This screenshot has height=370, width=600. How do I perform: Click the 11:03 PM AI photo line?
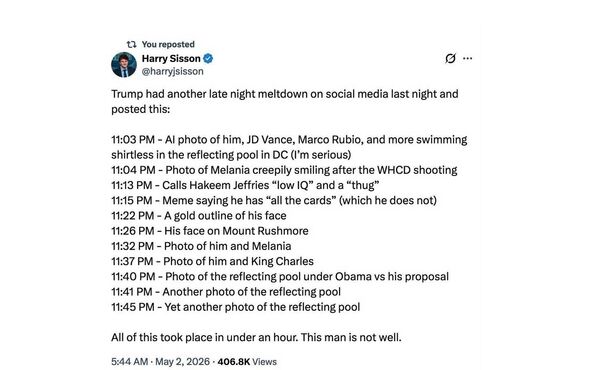coord(289,147)
